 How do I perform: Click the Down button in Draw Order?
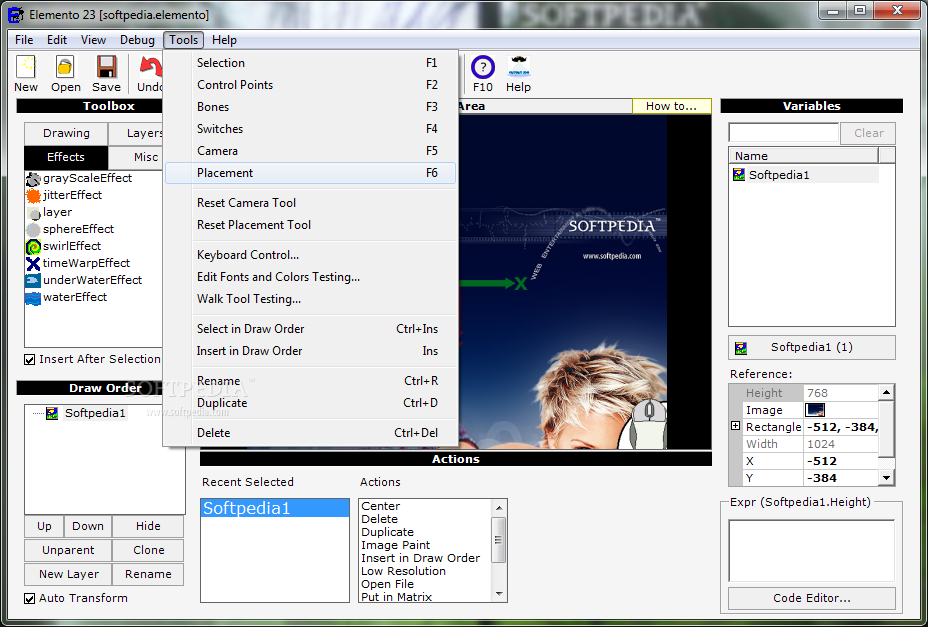click(88, 526)
